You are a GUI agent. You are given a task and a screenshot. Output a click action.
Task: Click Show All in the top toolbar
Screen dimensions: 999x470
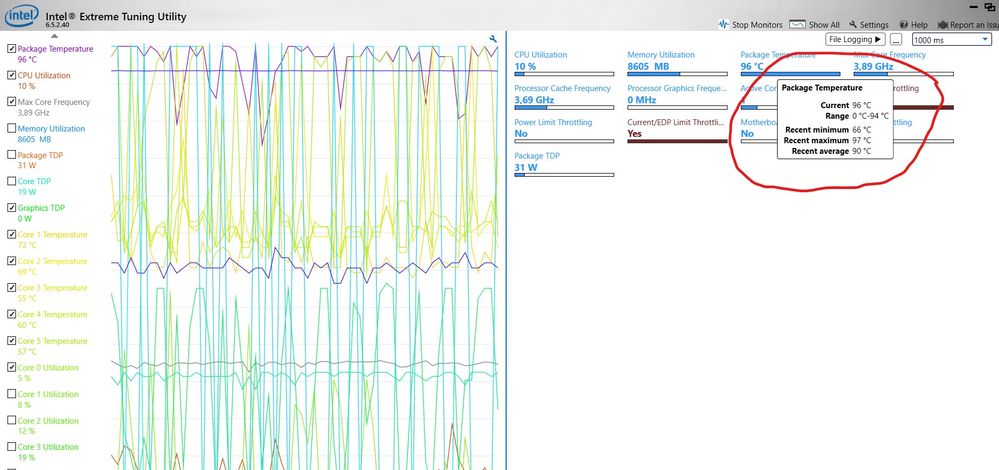[x=814, y=25]
